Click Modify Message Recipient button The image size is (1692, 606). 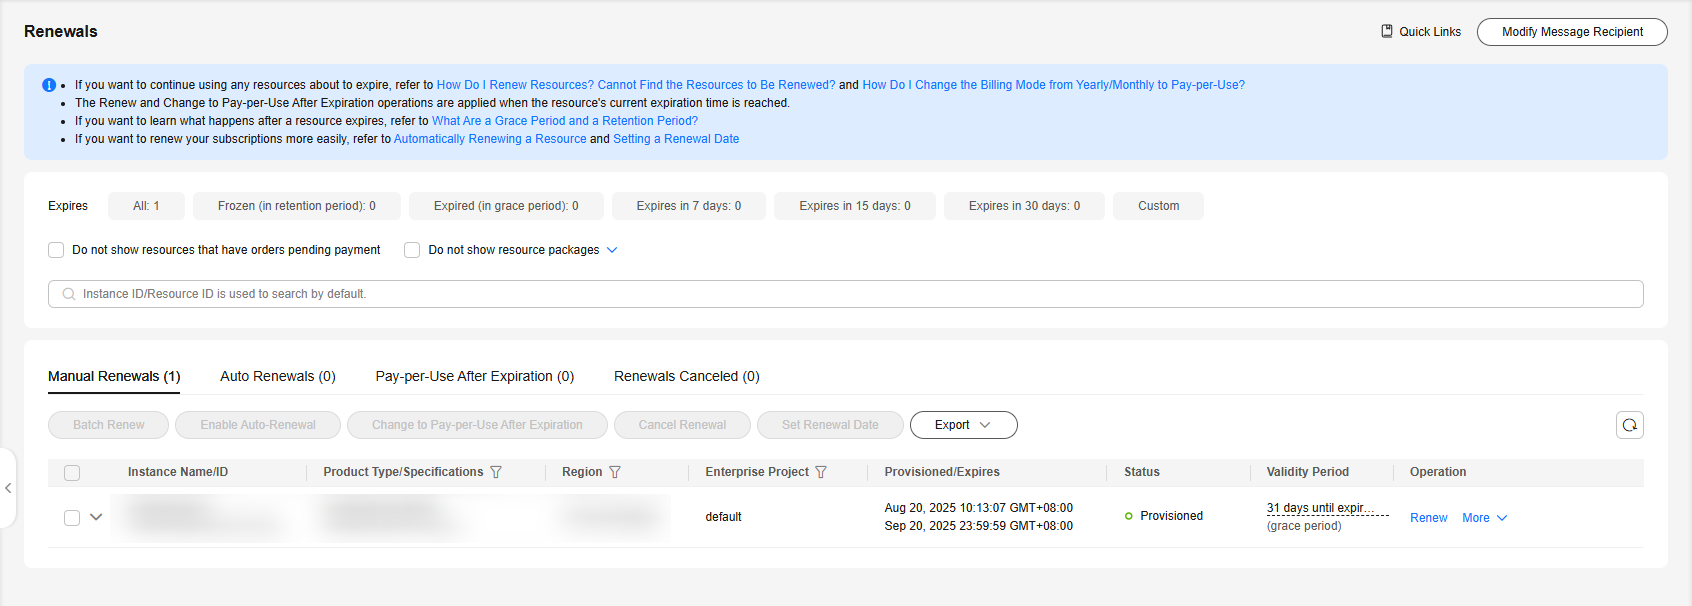point(1571,32)
